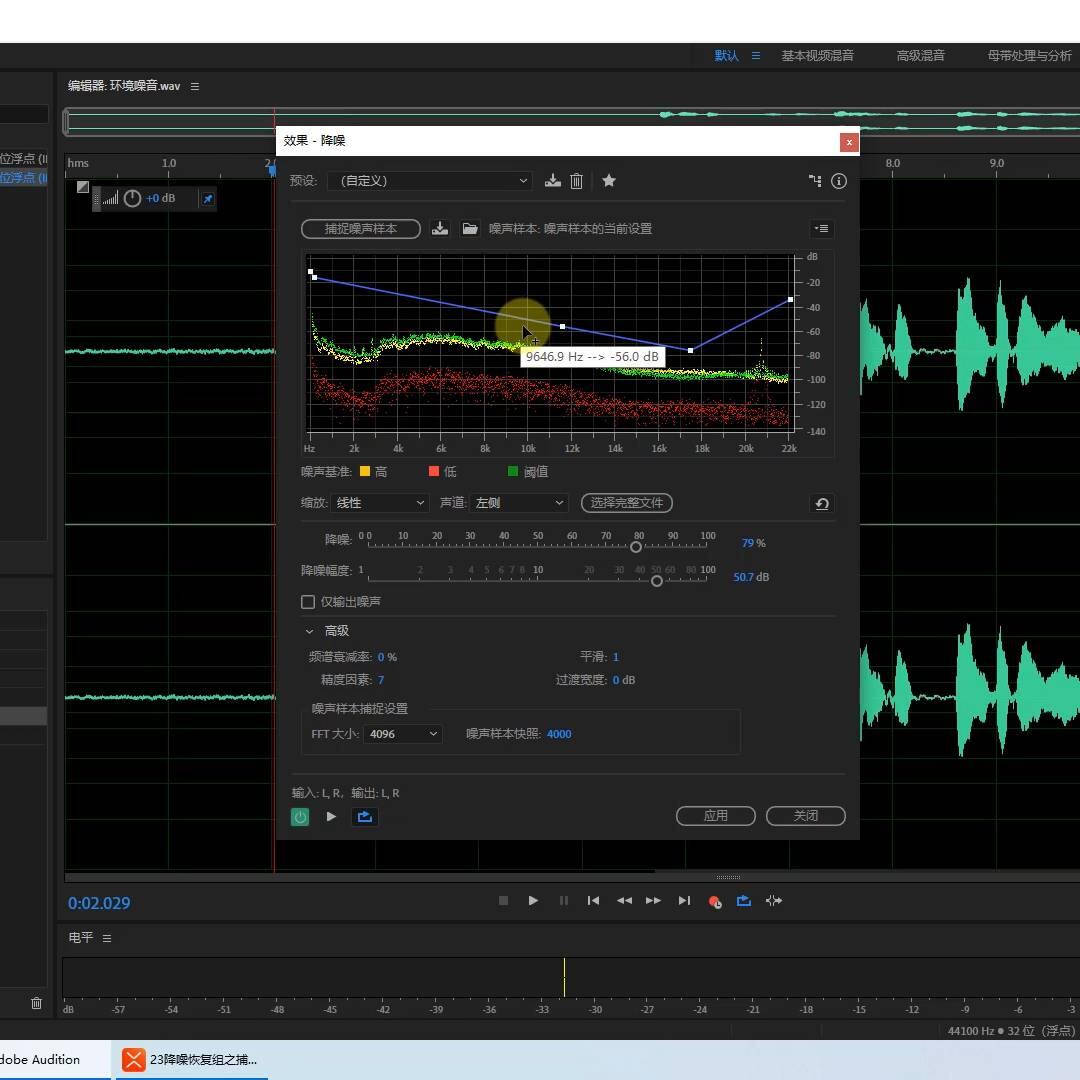Start recording with the red record button
Viewport: 1080px width, 1080px height.
pyautogui.click(x=714, y=901)
